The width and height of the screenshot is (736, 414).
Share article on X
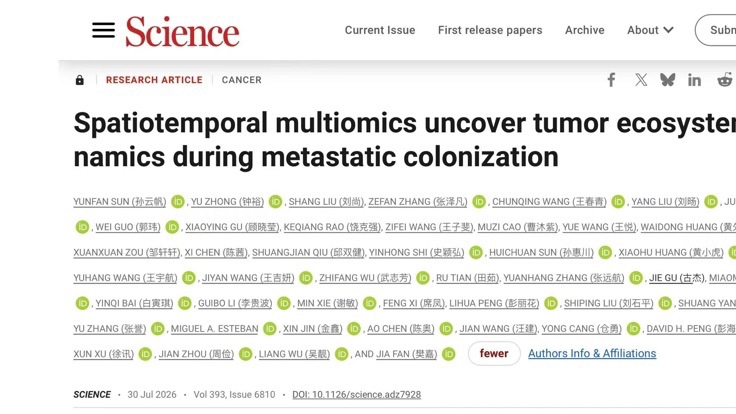641,80
